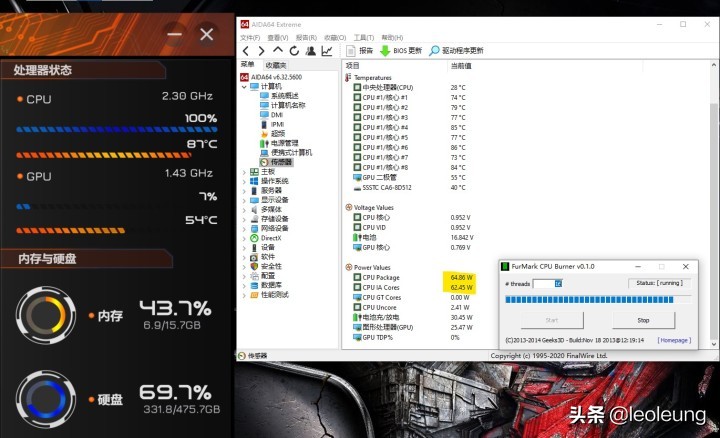This screenshot has width=720, height=438.
Task: Open the Homepage link in FurMark
Action: [x=674, y=340]
